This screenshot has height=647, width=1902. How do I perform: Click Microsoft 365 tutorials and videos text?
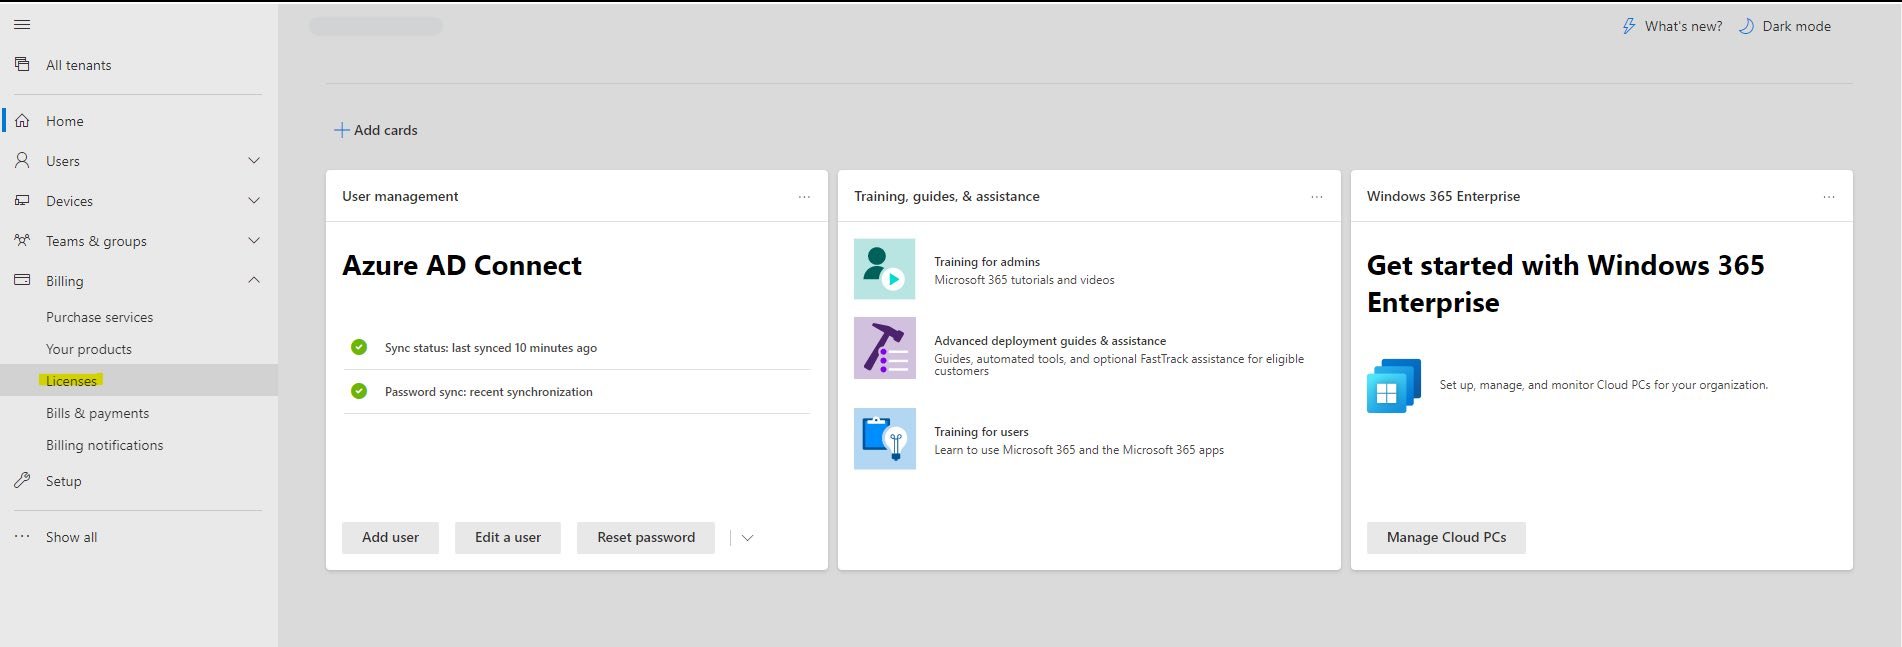[x=1024, y=280]
